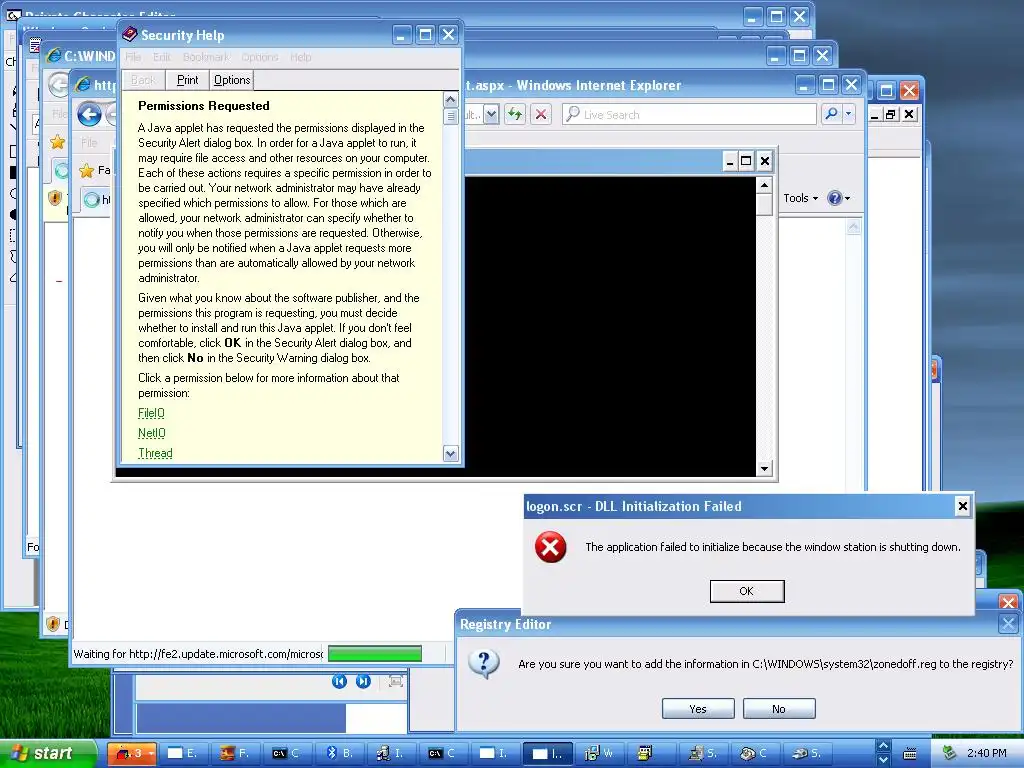Click No in the Registry Editor dialog
The height and width of the screenshot is (768, 1024).
(778, 709)
